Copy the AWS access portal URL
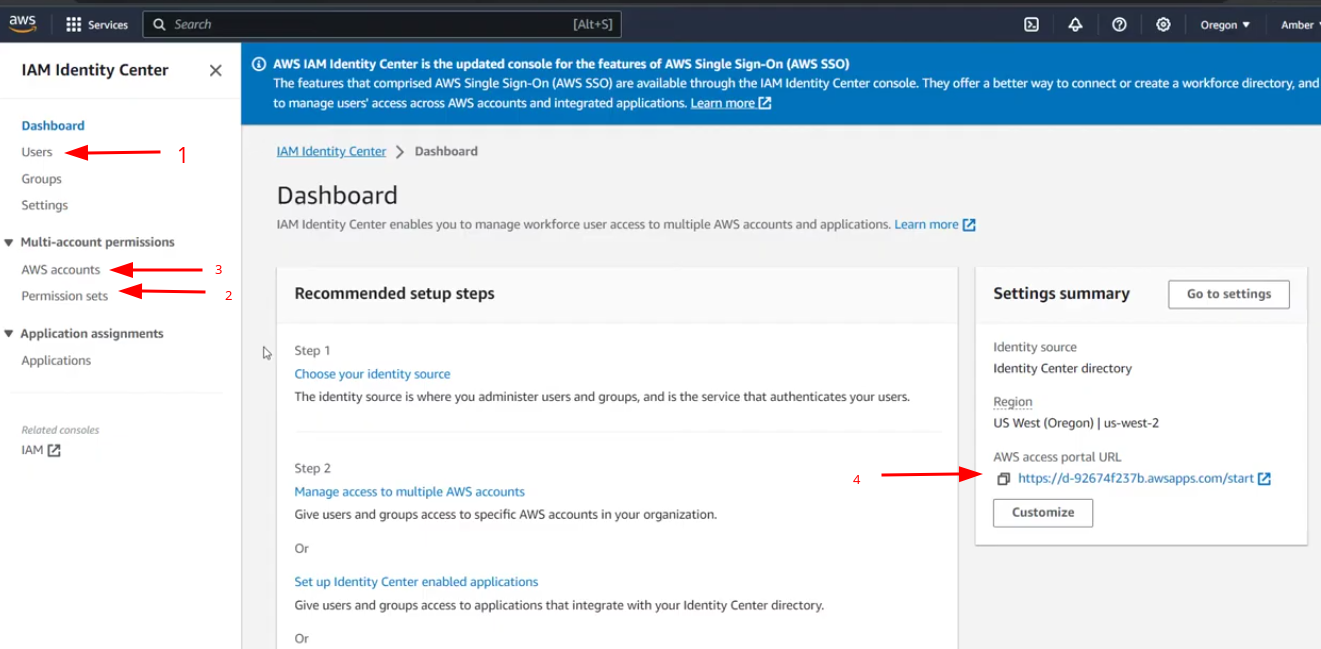The image size is (1321, 649). [1004, 479]
